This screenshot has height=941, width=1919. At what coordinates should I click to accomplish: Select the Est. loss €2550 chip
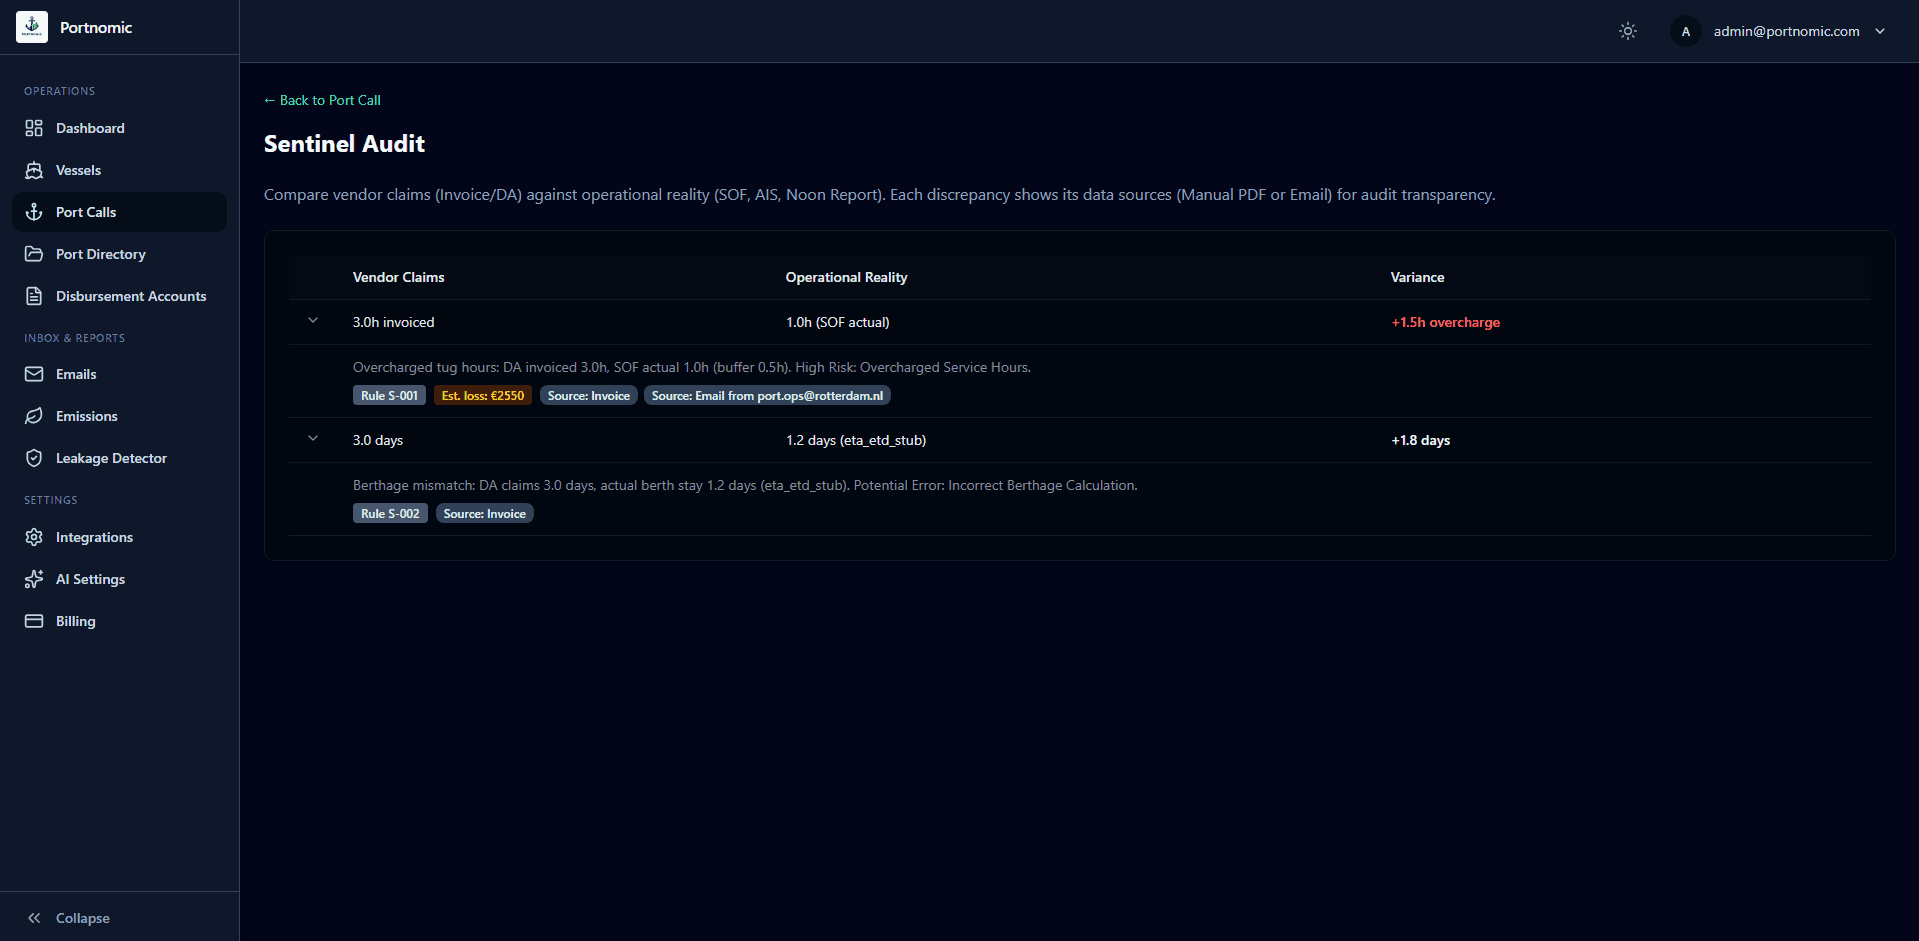click(482, 395)
